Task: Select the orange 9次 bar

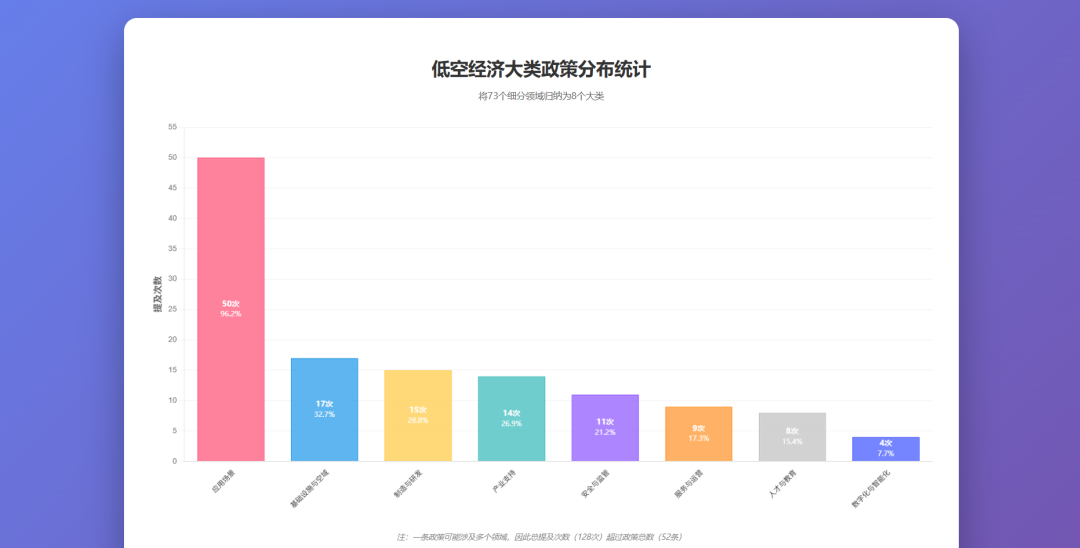Action: [698, 450]
